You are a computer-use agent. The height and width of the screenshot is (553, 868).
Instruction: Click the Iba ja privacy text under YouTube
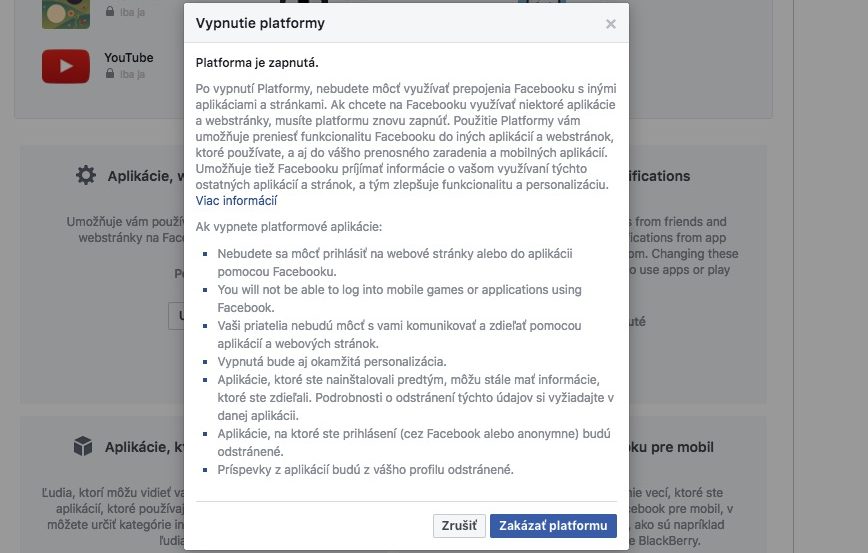coord(132,74)
